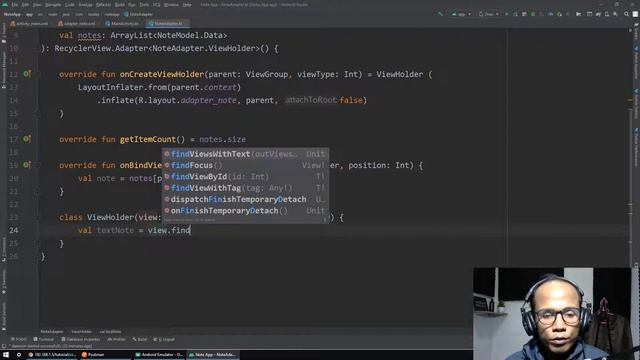Open the Code menu

(x=70, y=4)
